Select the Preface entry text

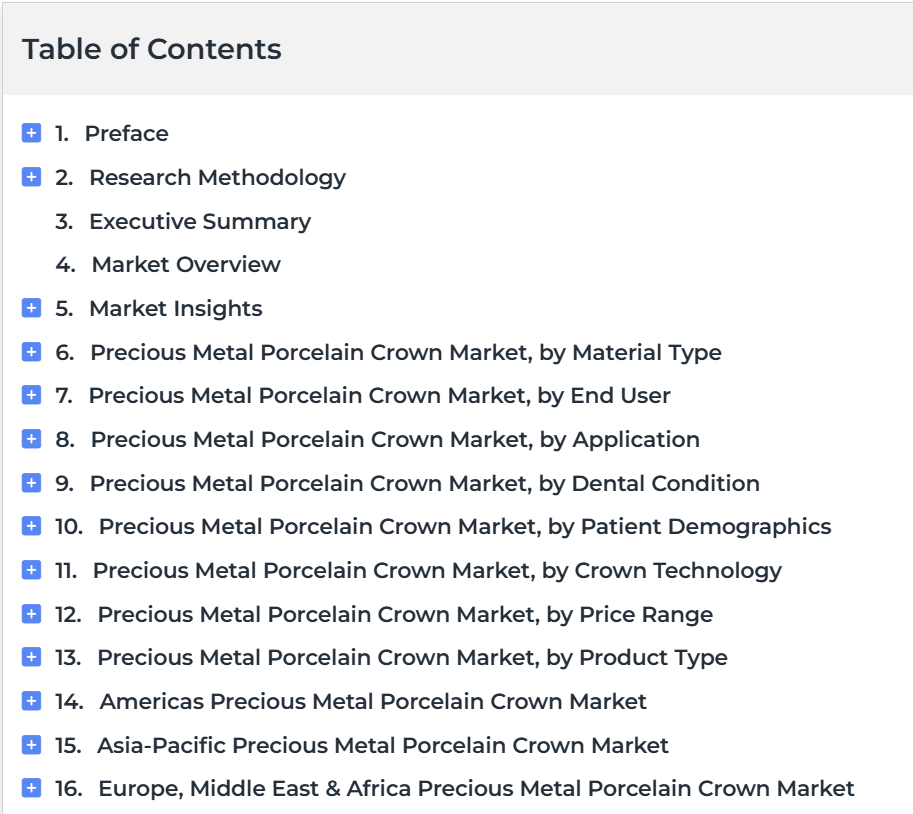click(x=126, y=133)
